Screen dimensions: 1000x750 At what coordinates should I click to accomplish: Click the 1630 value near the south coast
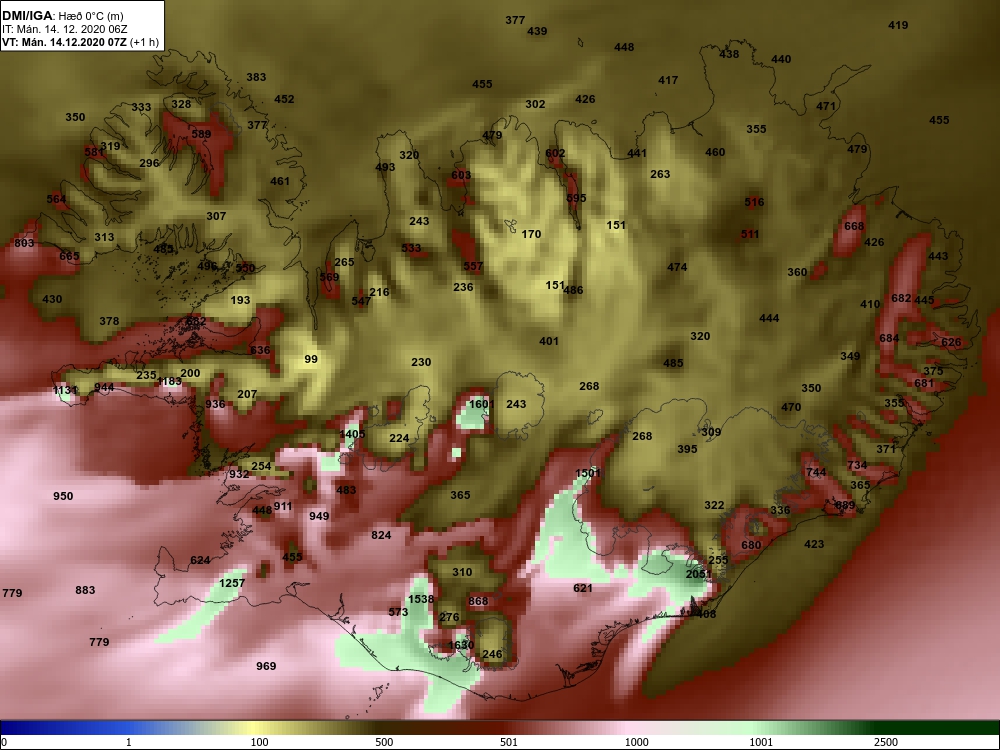click(460, 645)
